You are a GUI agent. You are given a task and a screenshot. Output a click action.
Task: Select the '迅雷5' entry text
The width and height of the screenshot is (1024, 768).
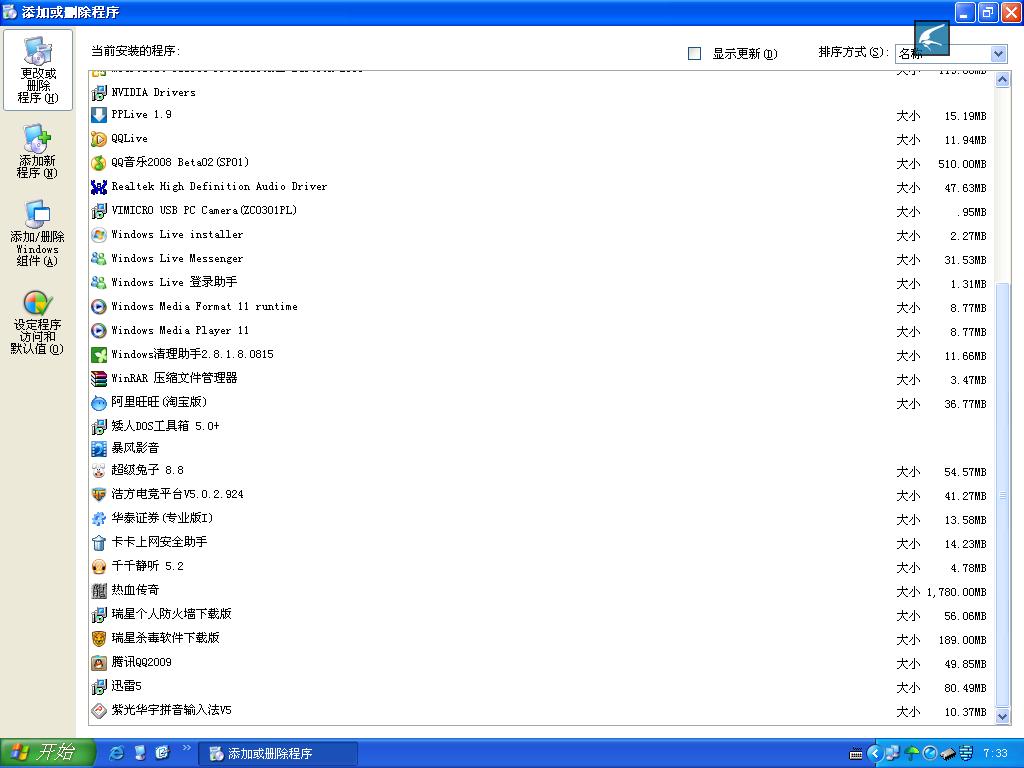tap(126, 686)
